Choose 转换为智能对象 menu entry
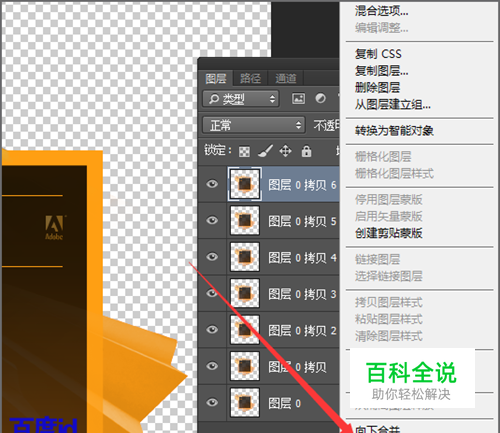This screenshot has width=500, height=433. [394, 130]
